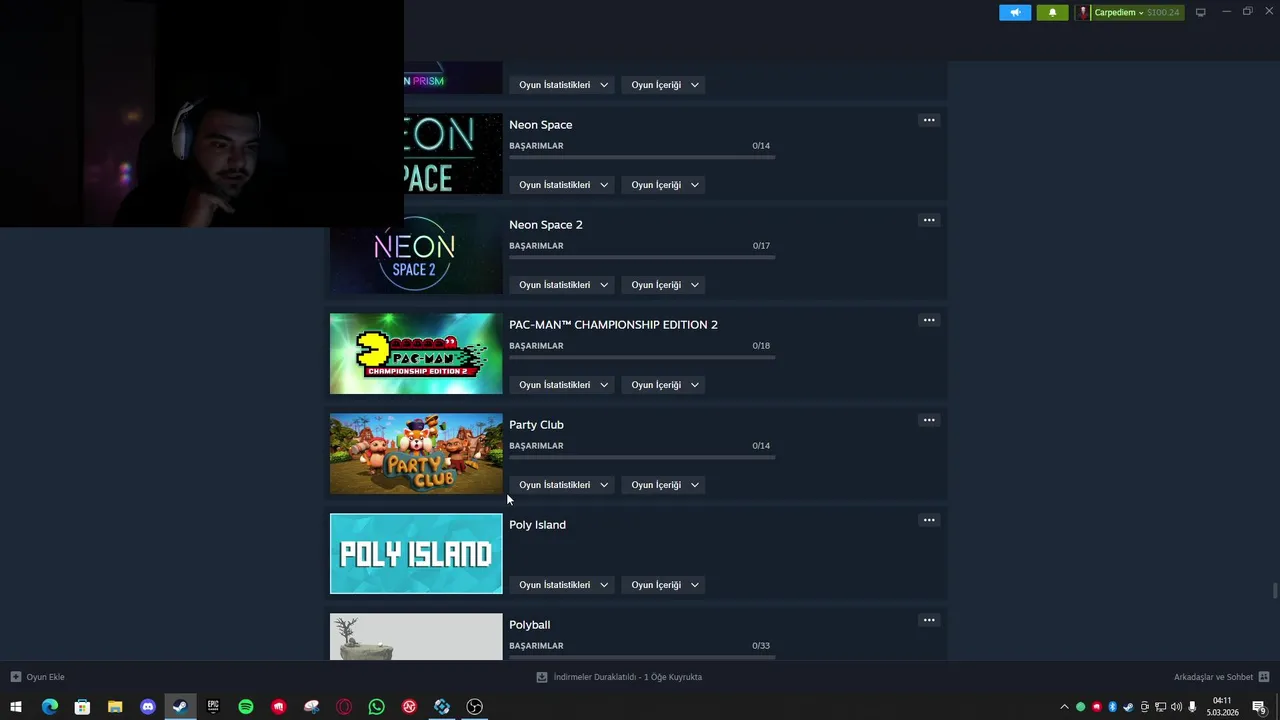1280x720 pixels.
Task: Open the Poly Island game title
Action: (537, 525)
